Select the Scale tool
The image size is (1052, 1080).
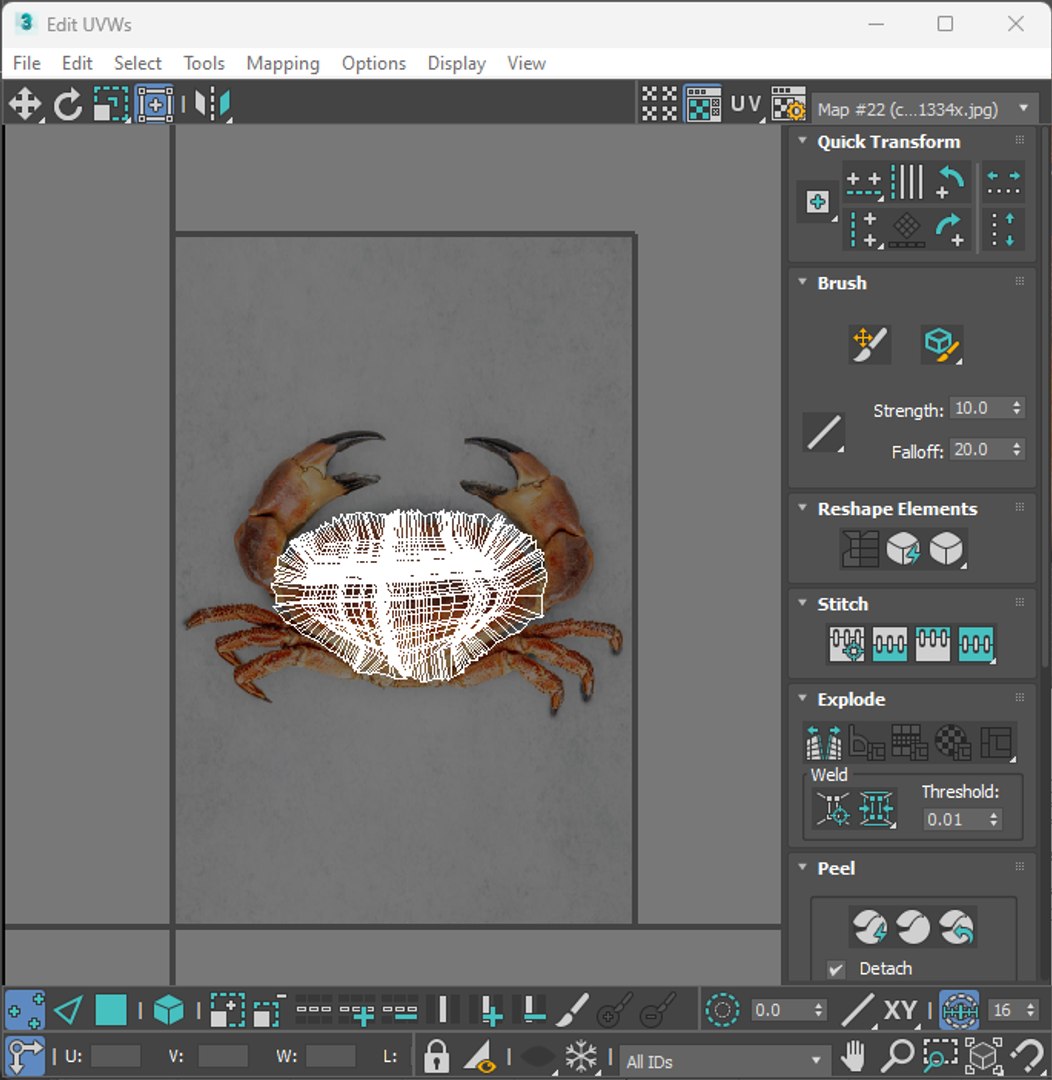(110, 105)
